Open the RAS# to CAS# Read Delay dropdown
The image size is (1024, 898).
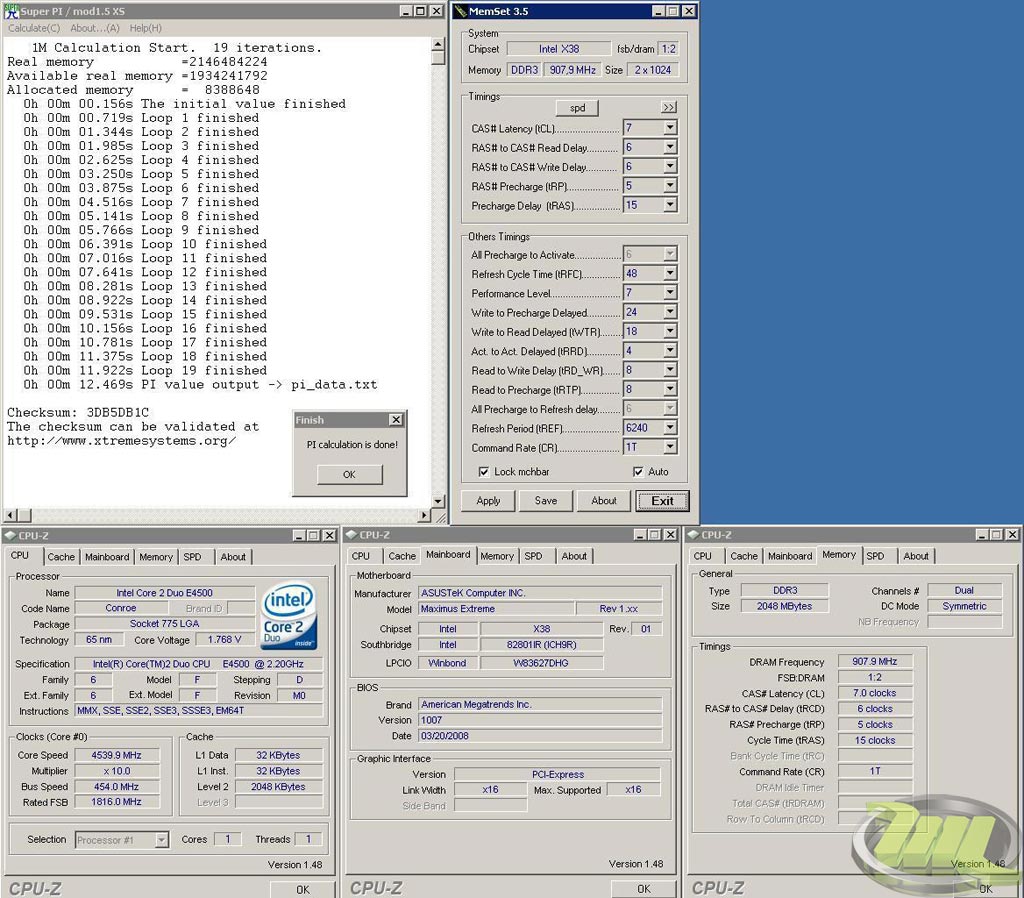tap(670, 148)
